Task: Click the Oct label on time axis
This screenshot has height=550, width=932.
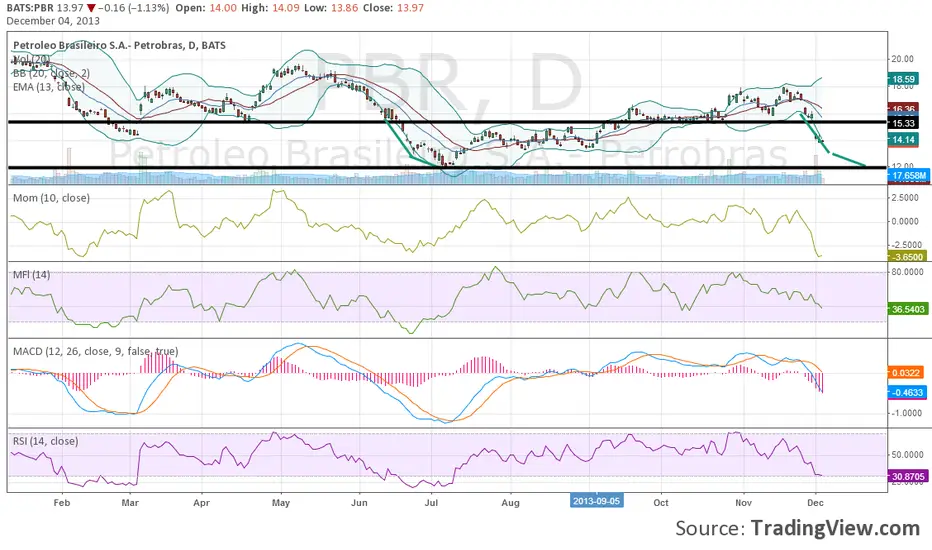Action: click(661, 502)
